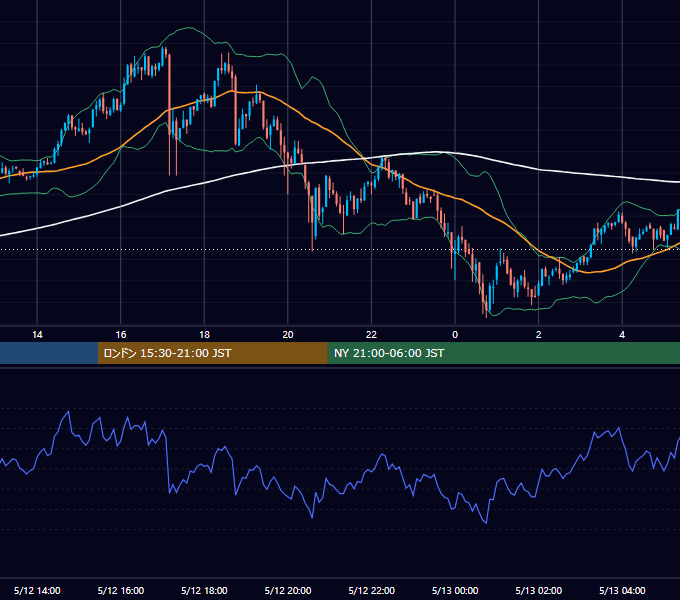680x600 pixels.
Task: Click the 5/13 04:00 label on oscillator axis
Action: pos(622,590)
